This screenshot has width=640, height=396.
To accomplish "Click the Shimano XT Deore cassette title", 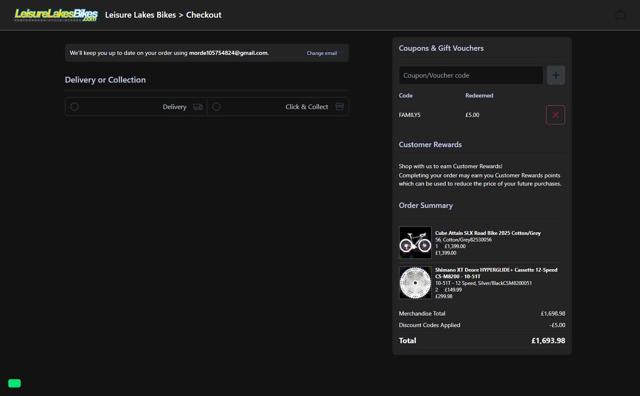I will click(496, 273).
